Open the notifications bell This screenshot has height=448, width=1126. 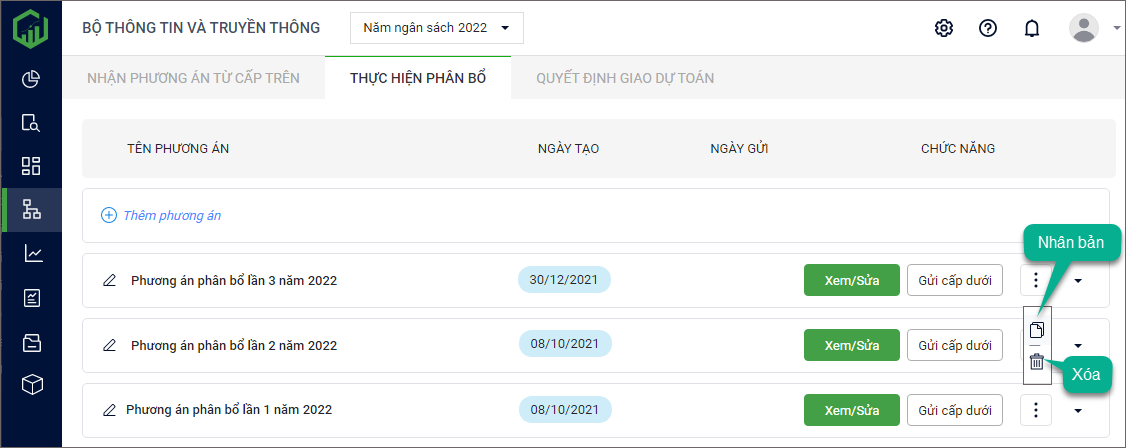click(x=1032, y=28)
